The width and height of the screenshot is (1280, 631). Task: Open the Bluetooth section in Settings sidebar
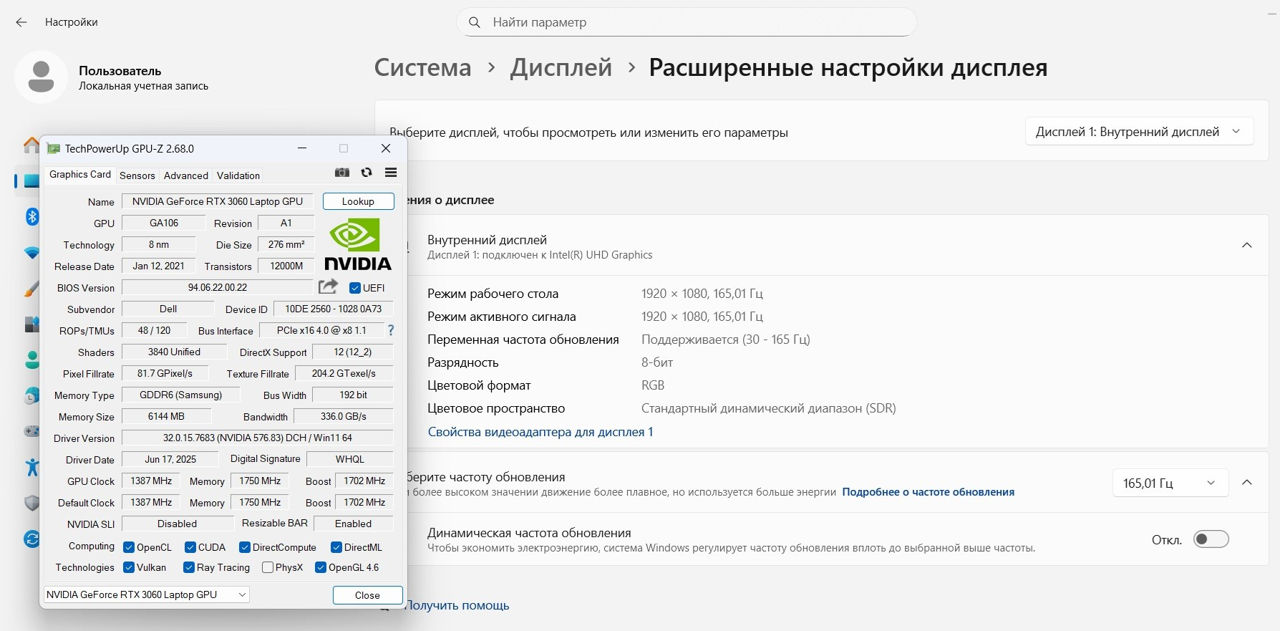(x=31, y=216)
